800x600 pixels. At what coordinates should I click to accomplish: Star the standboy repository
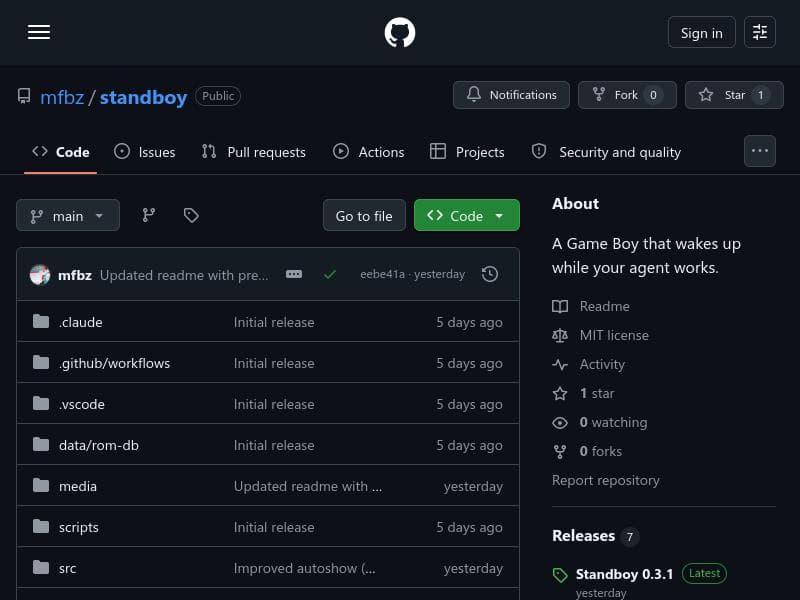click(x=734, y=95)
